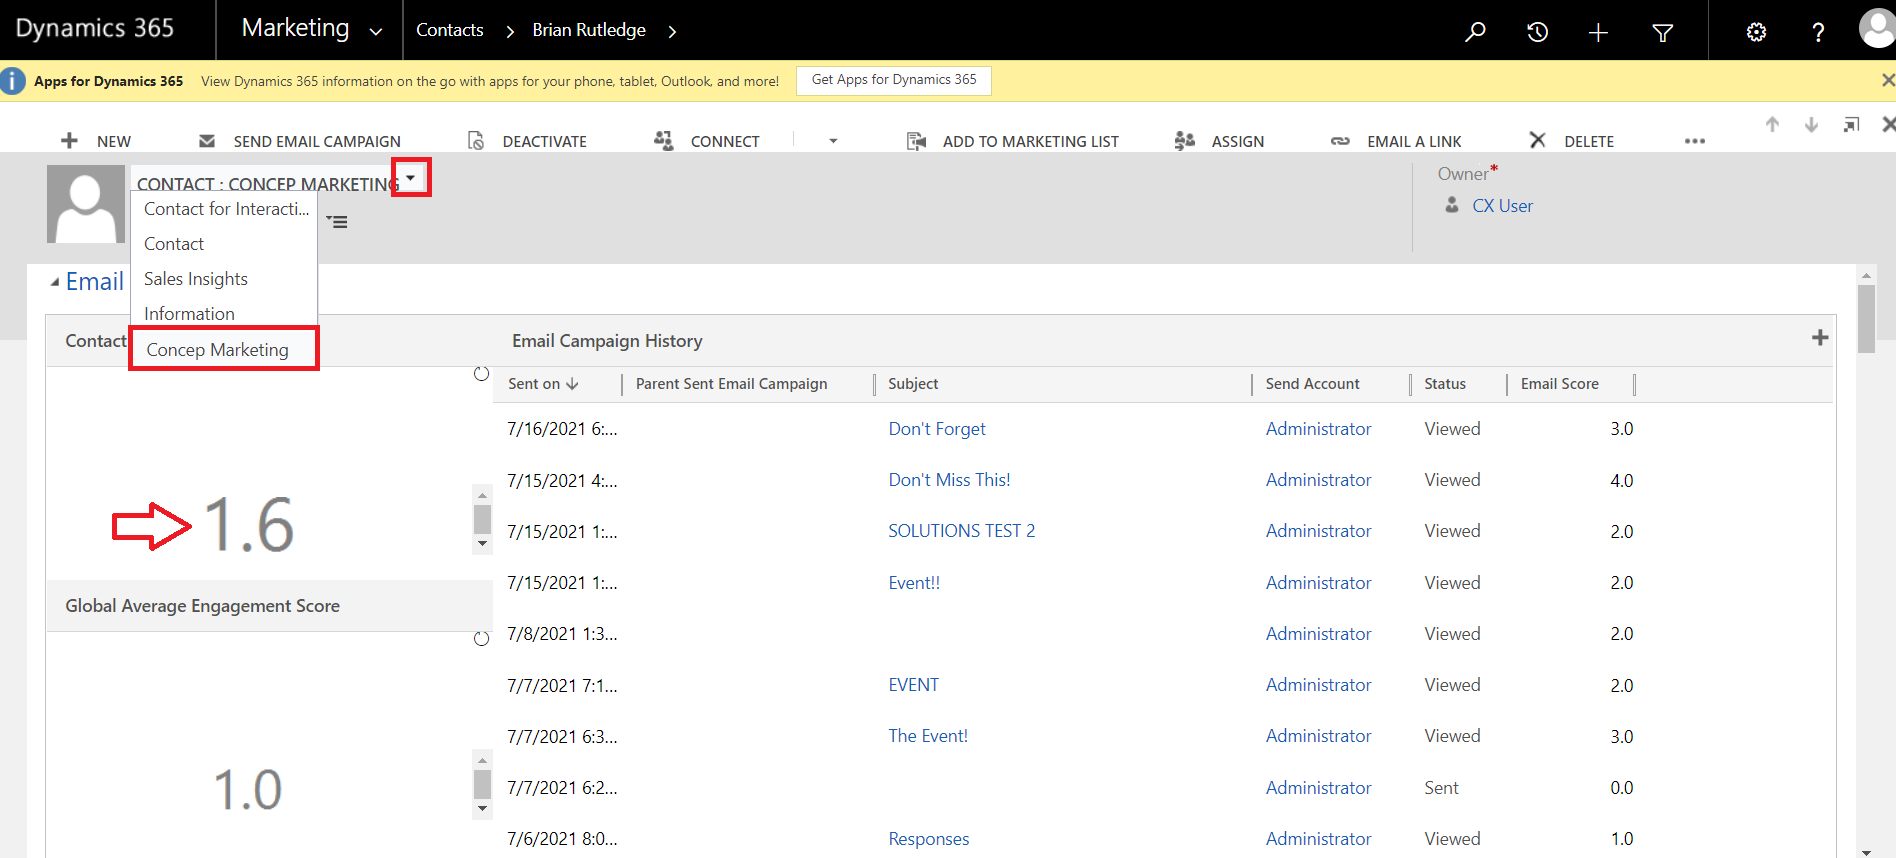Expand chevron after Brian Rutledge
1896x858 pixels.
pyautogui.click(x=672, y=32)
